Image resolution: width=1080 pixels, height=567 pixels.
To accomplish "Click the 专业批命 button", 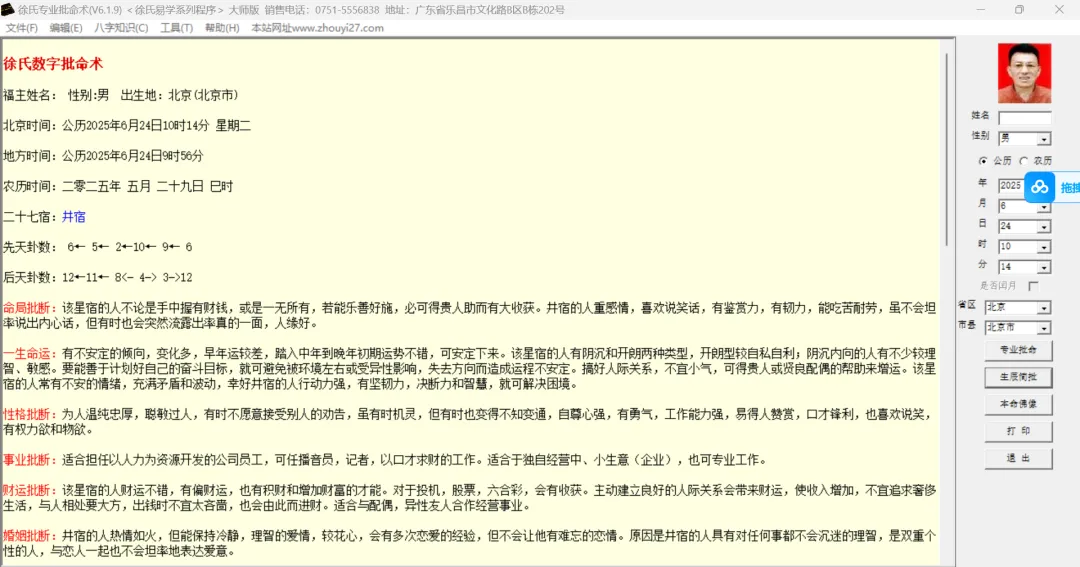I will [1018, 350].
